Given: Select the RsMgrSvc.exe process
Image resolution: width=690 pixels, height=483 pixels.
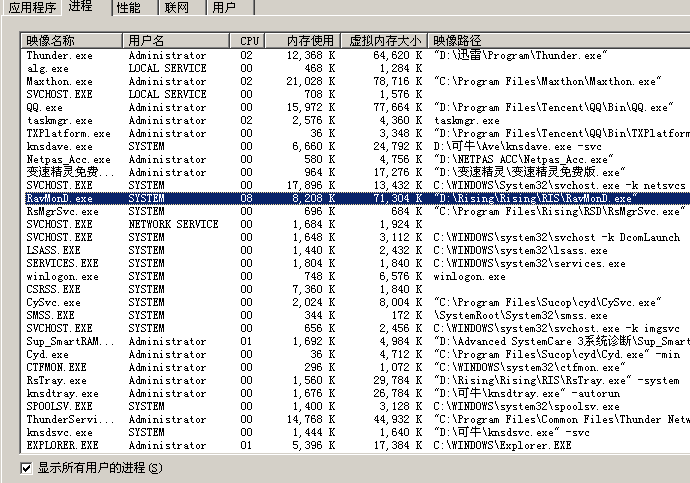Looking at the screenshot, I should pos(356,212).
